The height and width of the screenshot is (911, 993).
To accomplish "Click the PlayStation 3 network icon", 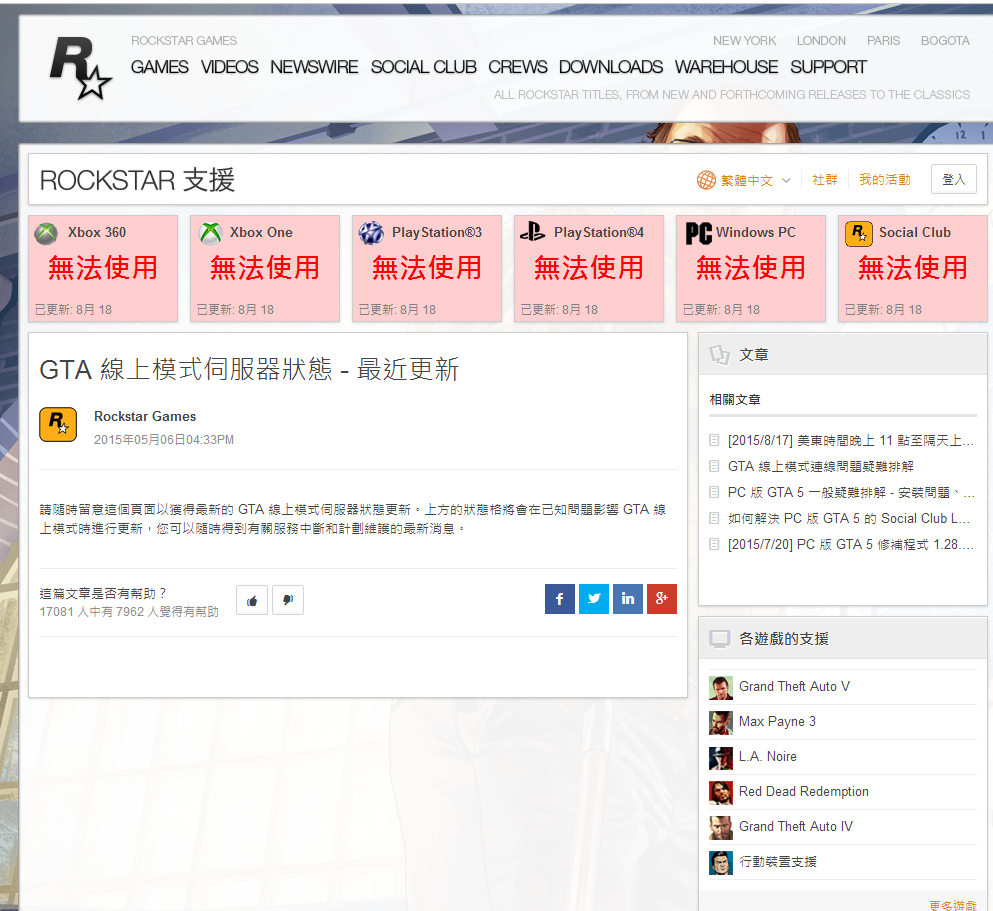I will (371, 233).
